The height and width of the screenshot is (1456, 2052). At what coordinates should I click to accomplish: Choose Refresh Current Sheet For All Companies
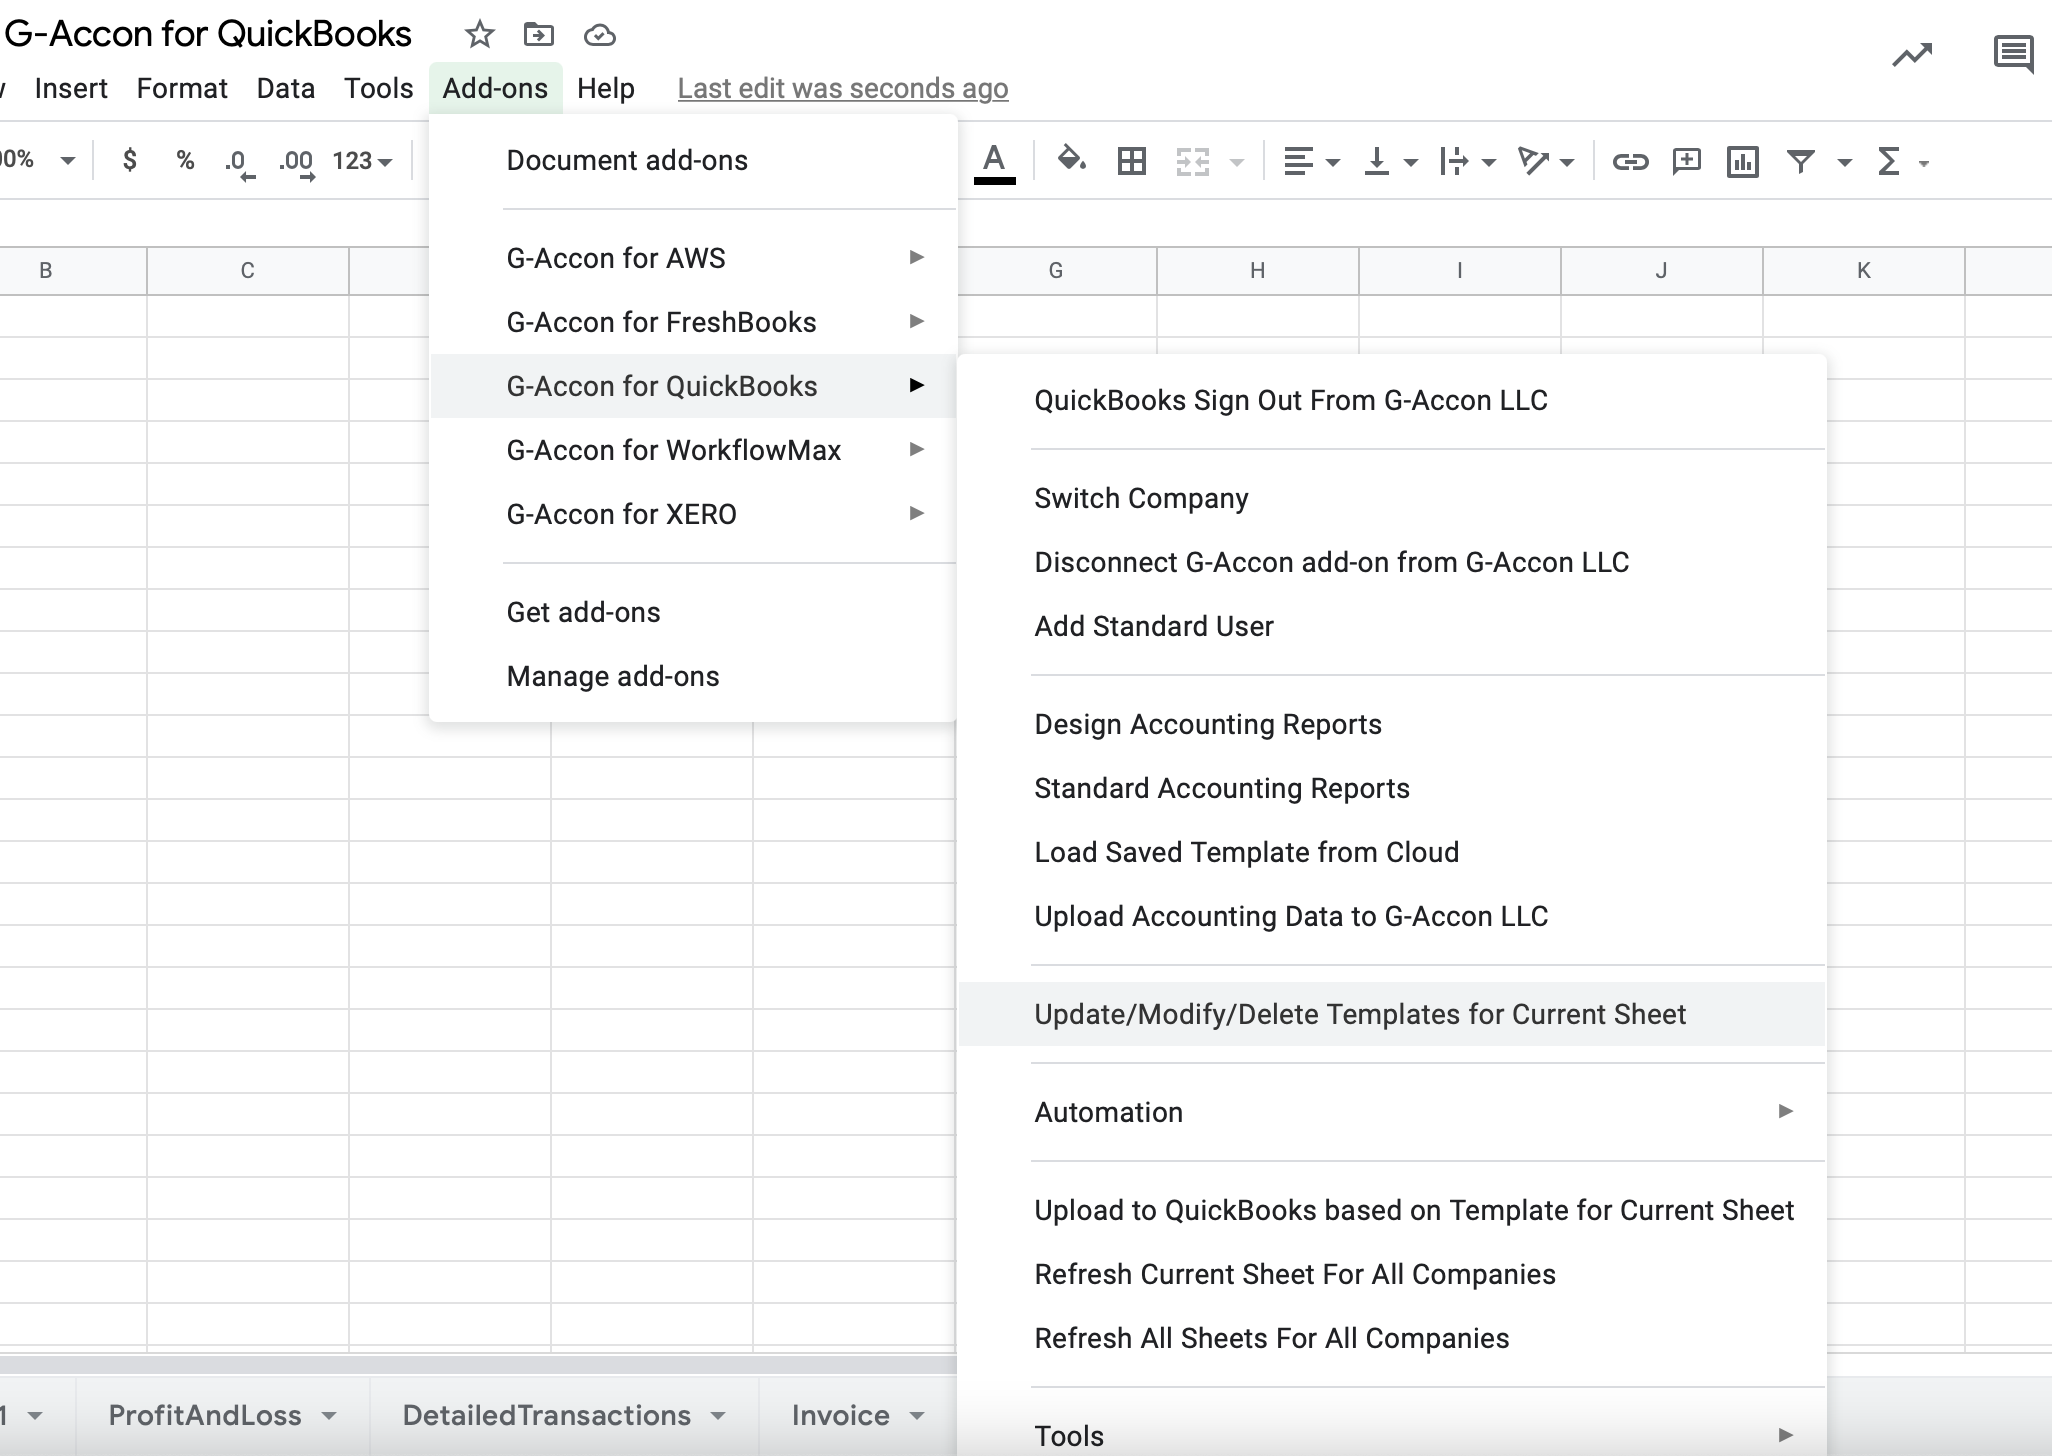pos(1392,1274)
